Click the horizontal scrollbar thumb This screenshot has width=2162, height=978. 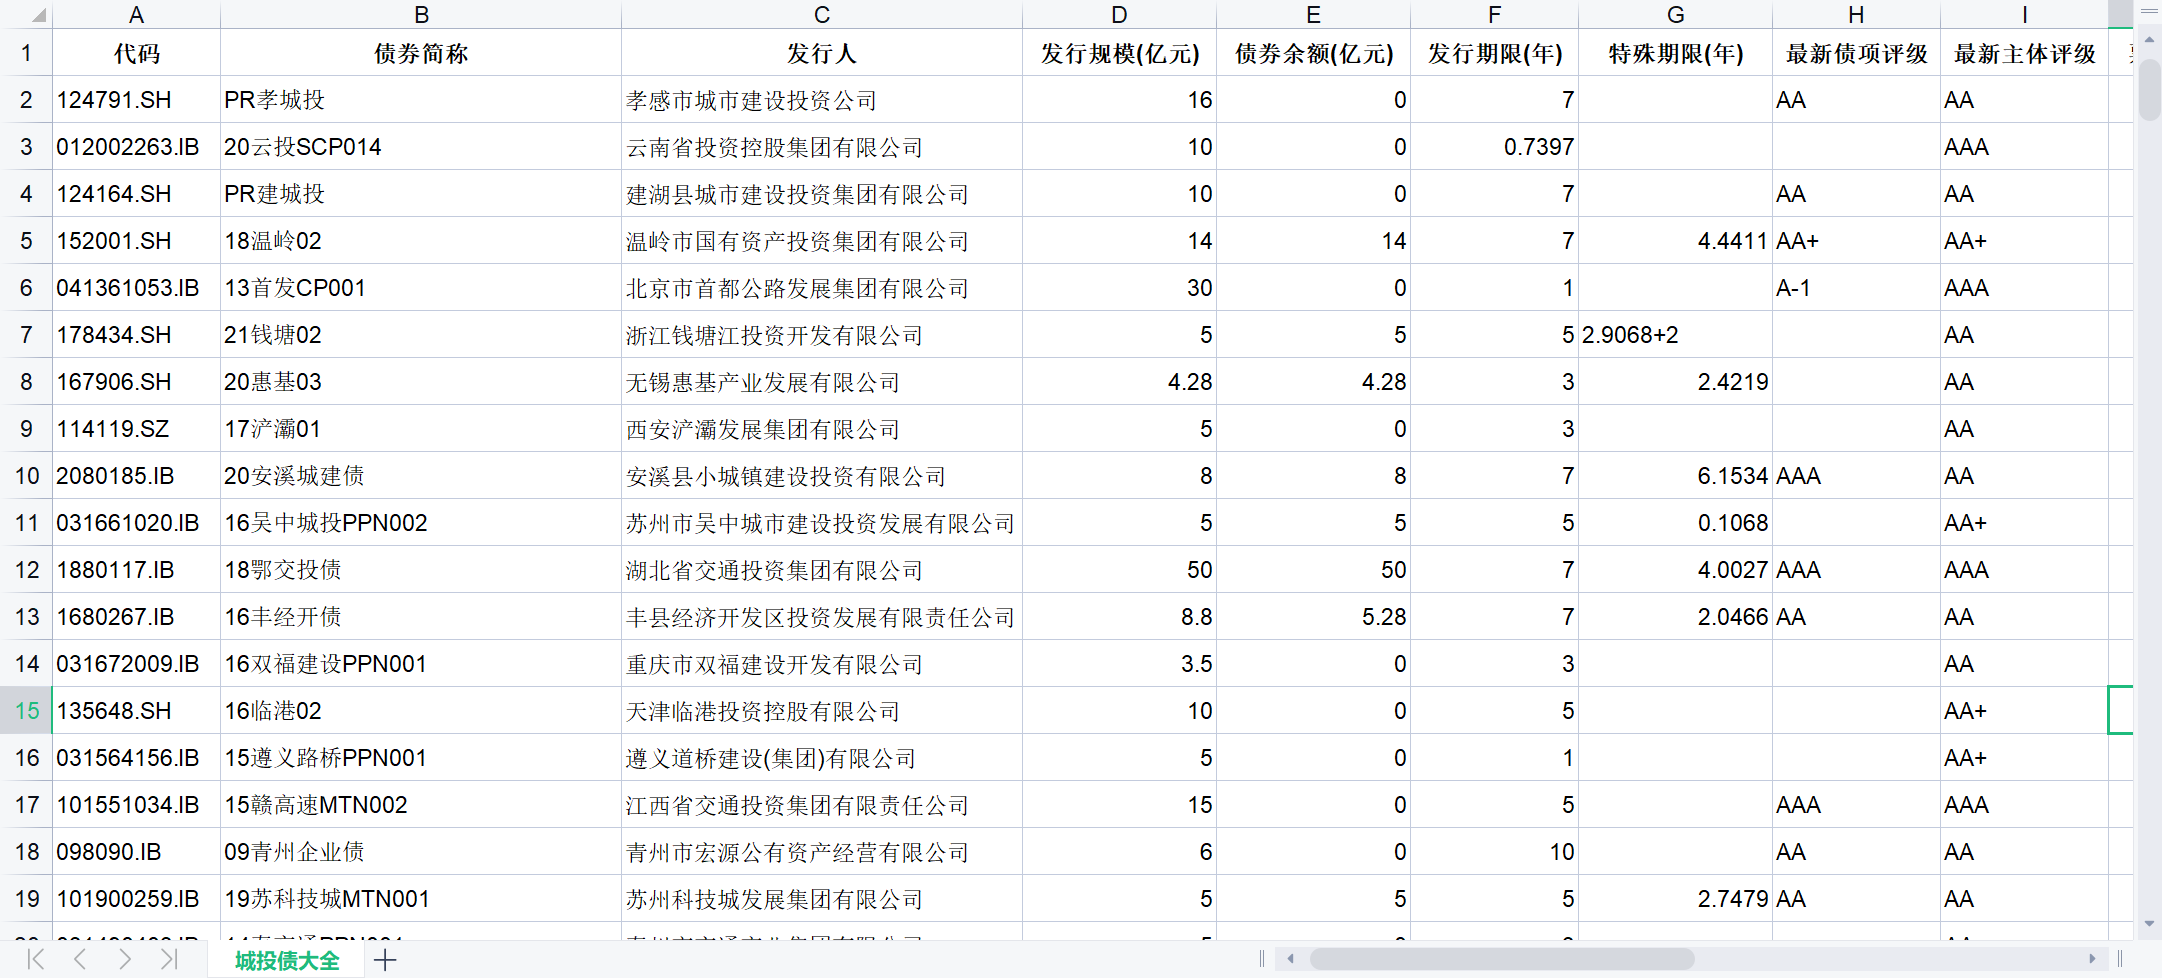pos(1502,959)
